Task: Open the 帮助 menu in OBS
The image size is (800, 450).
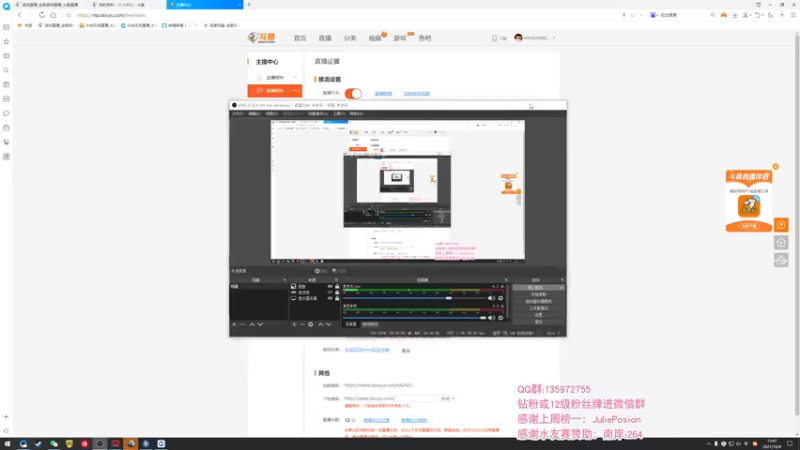Action: pyautogui.click(x=356, y=114)
